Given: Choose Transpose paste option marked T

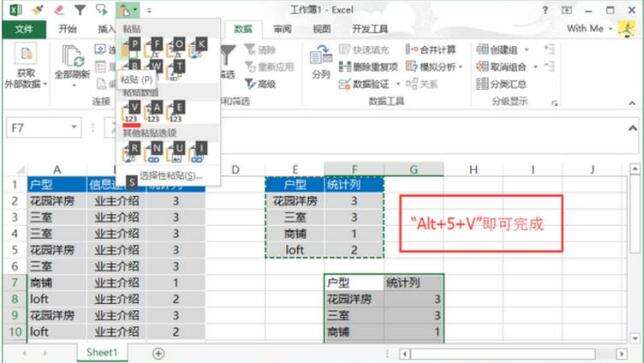Looking at the screenshot, I should [175, 69].
